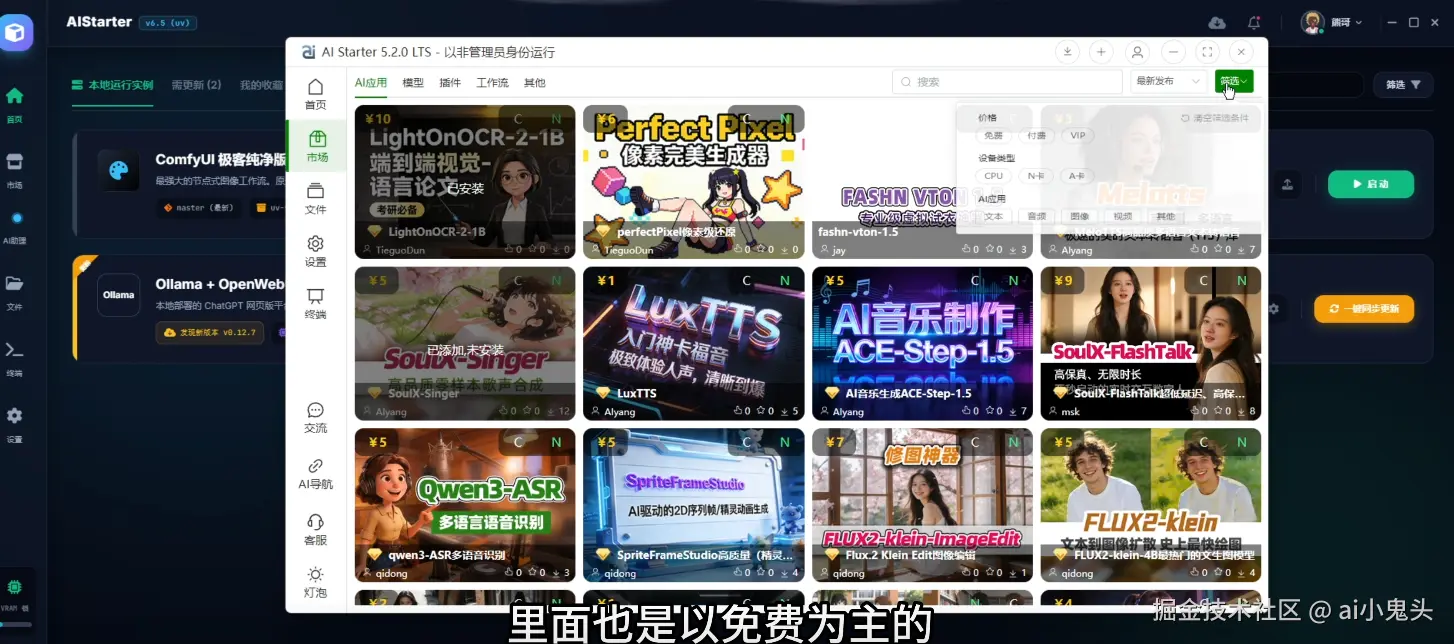Viewport: 1454px width, 644px height.
Task: Click the 搜索 search field
Action: pyautogui.click(x=1007, y=82)
